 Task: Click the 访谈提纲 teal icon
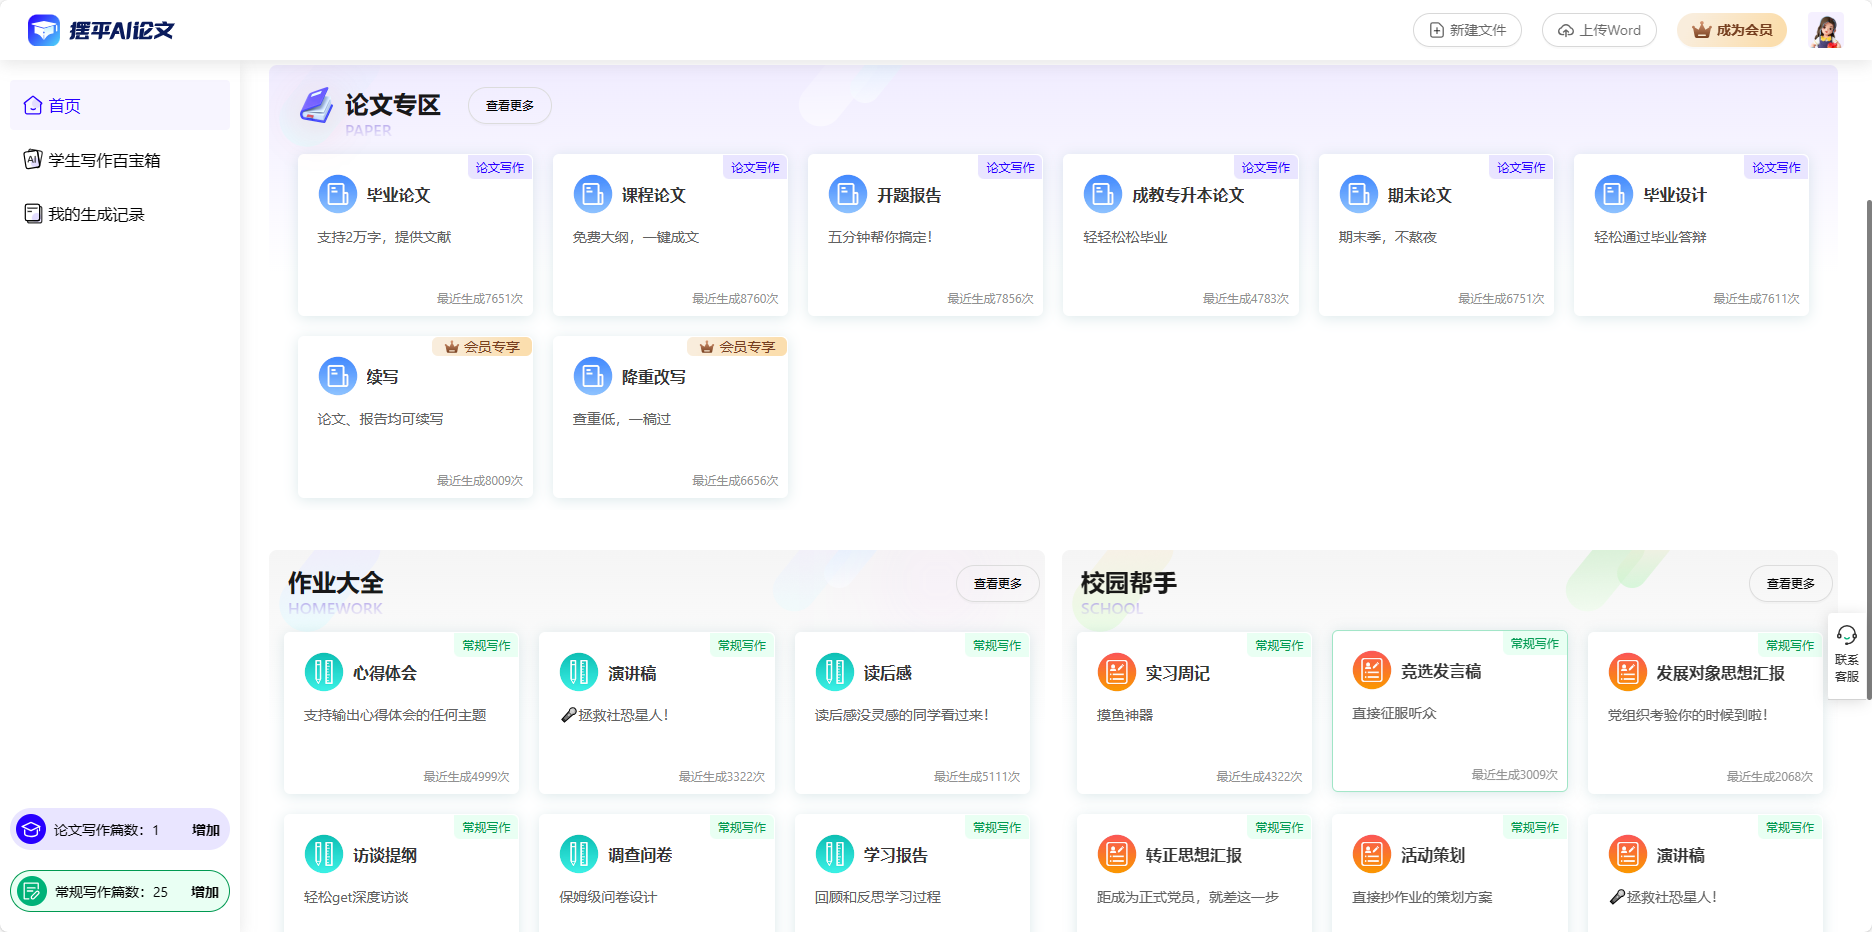324,854
